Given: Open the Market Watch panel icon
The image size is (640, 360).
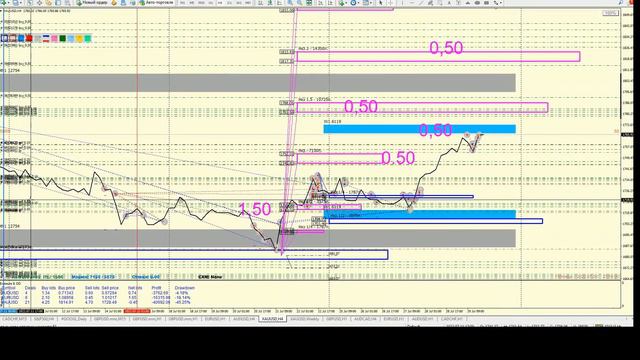Looking at the screenshot, I should tap(30, 2).
